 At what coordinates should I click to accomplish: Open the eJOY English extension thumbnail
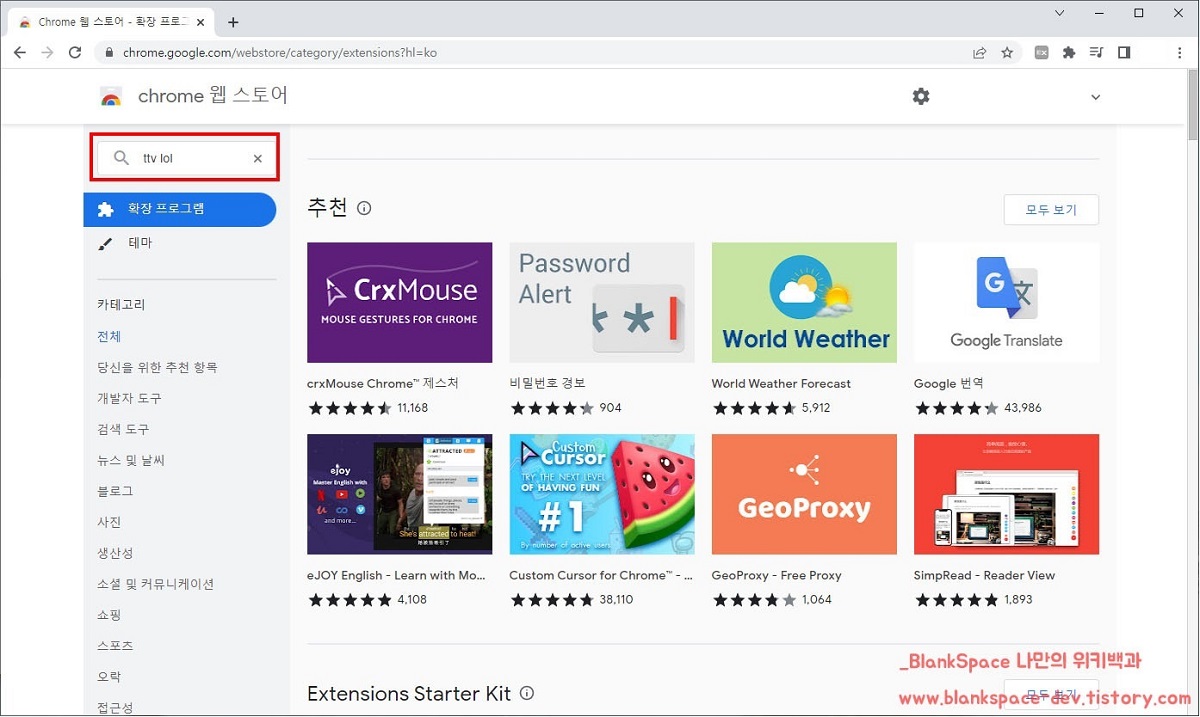point(399,494)
